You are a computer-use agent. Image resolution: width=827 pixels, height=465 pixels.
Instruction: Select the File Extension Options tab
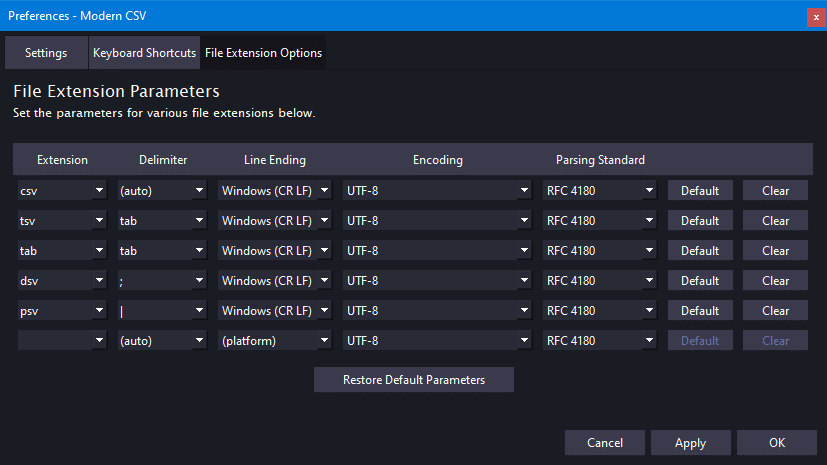coord(263,53)
